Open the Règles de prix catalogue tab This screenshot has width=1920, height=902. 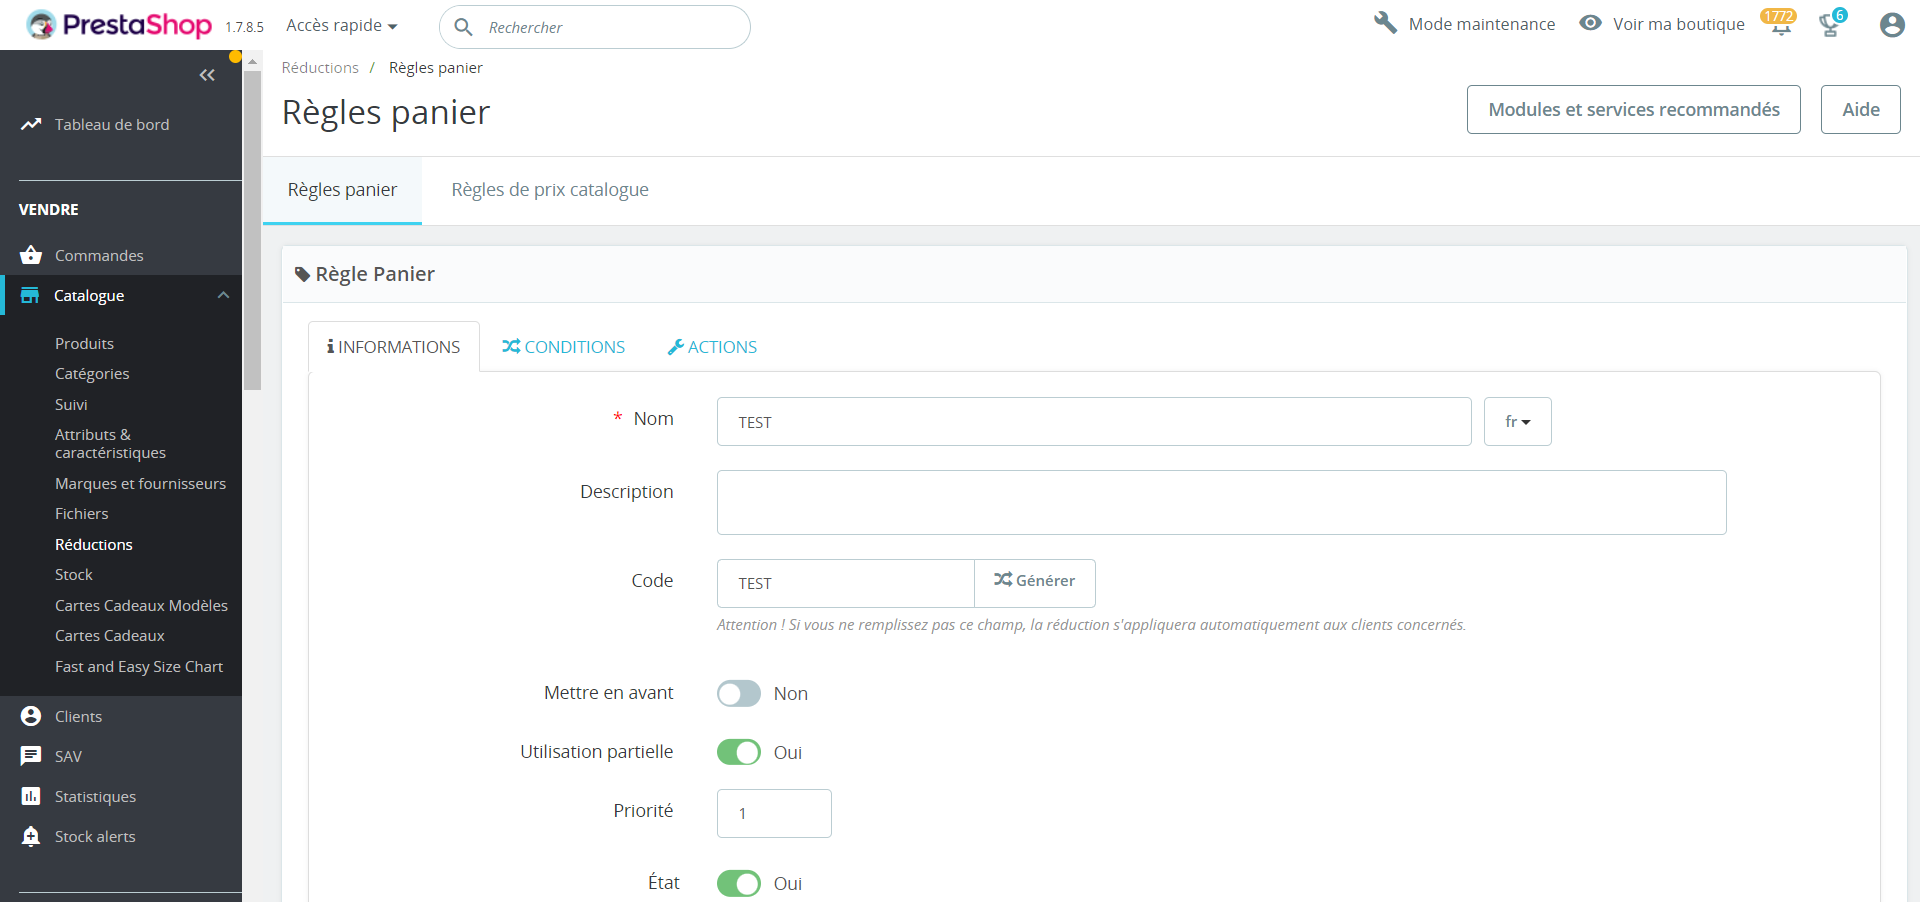pyautogui.click(x=550, y=190)
